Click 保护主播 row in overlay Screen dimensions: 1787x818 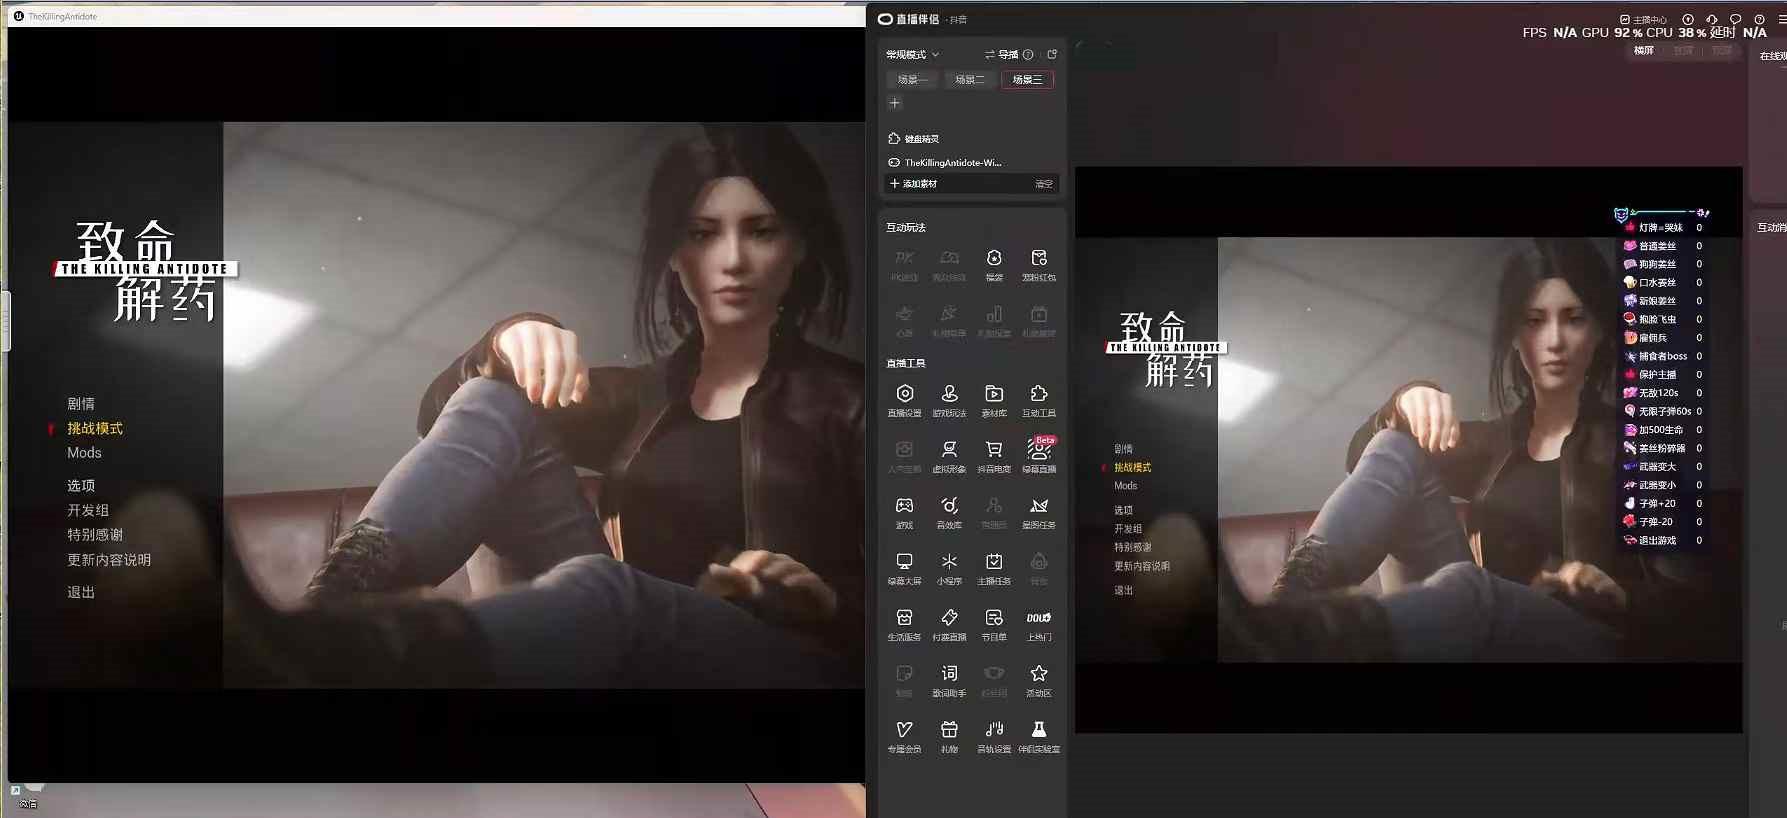click(1664, 375)
